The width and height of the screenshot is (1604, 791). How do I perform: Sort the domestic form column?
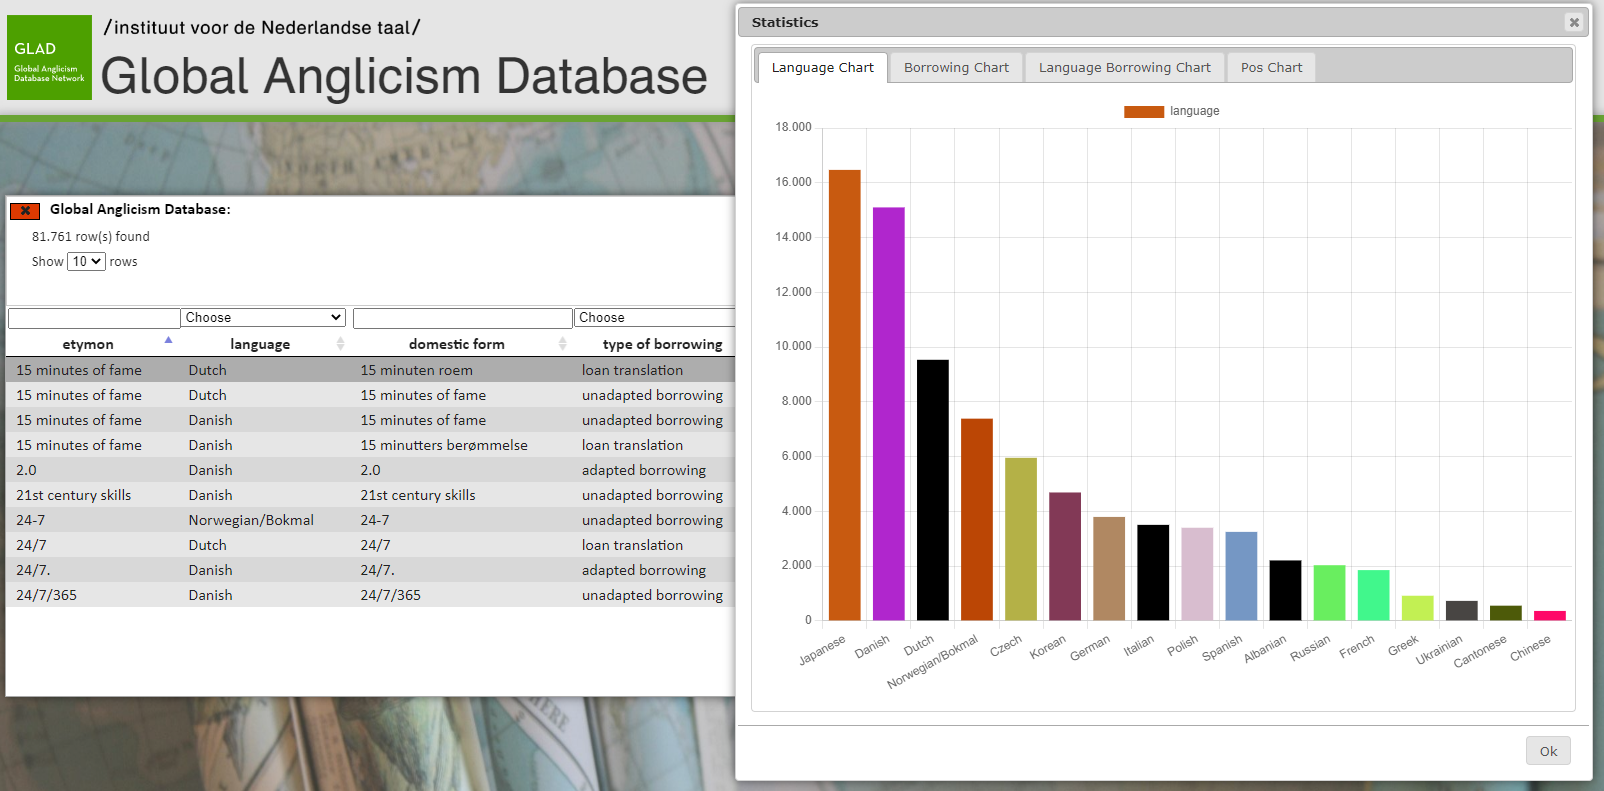click(x=562, y=344)
